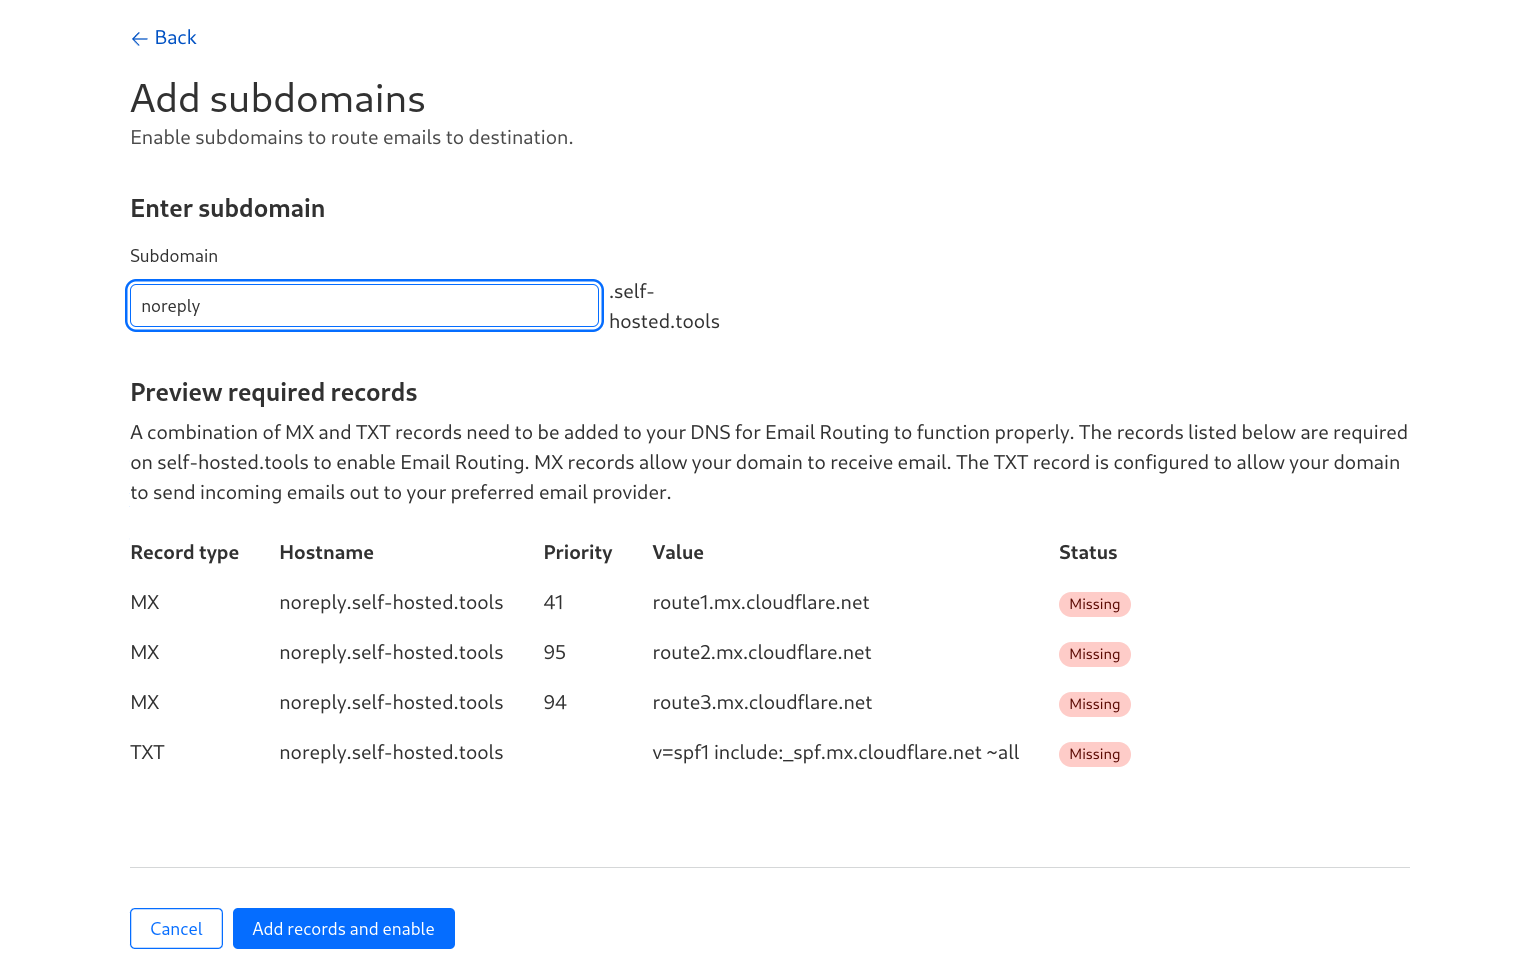Screen dimensions: 1515x956
Task: Click the Subdomain field label
Action: click(174, 256)
